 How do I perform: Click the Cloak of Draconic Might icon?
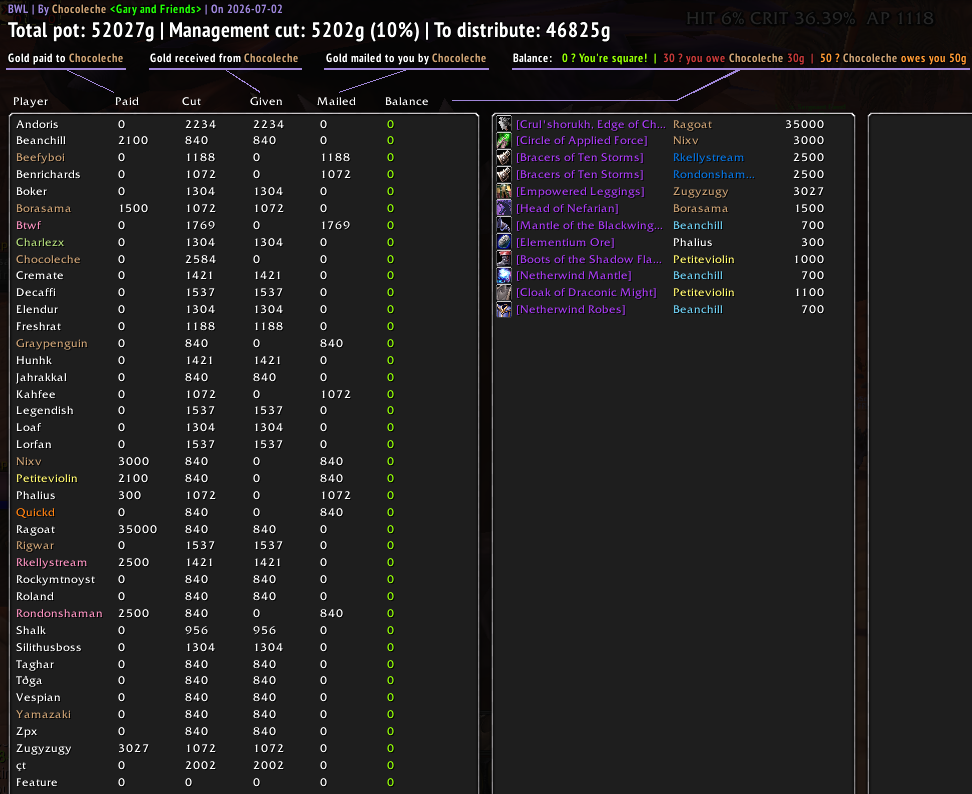point(504,293)
